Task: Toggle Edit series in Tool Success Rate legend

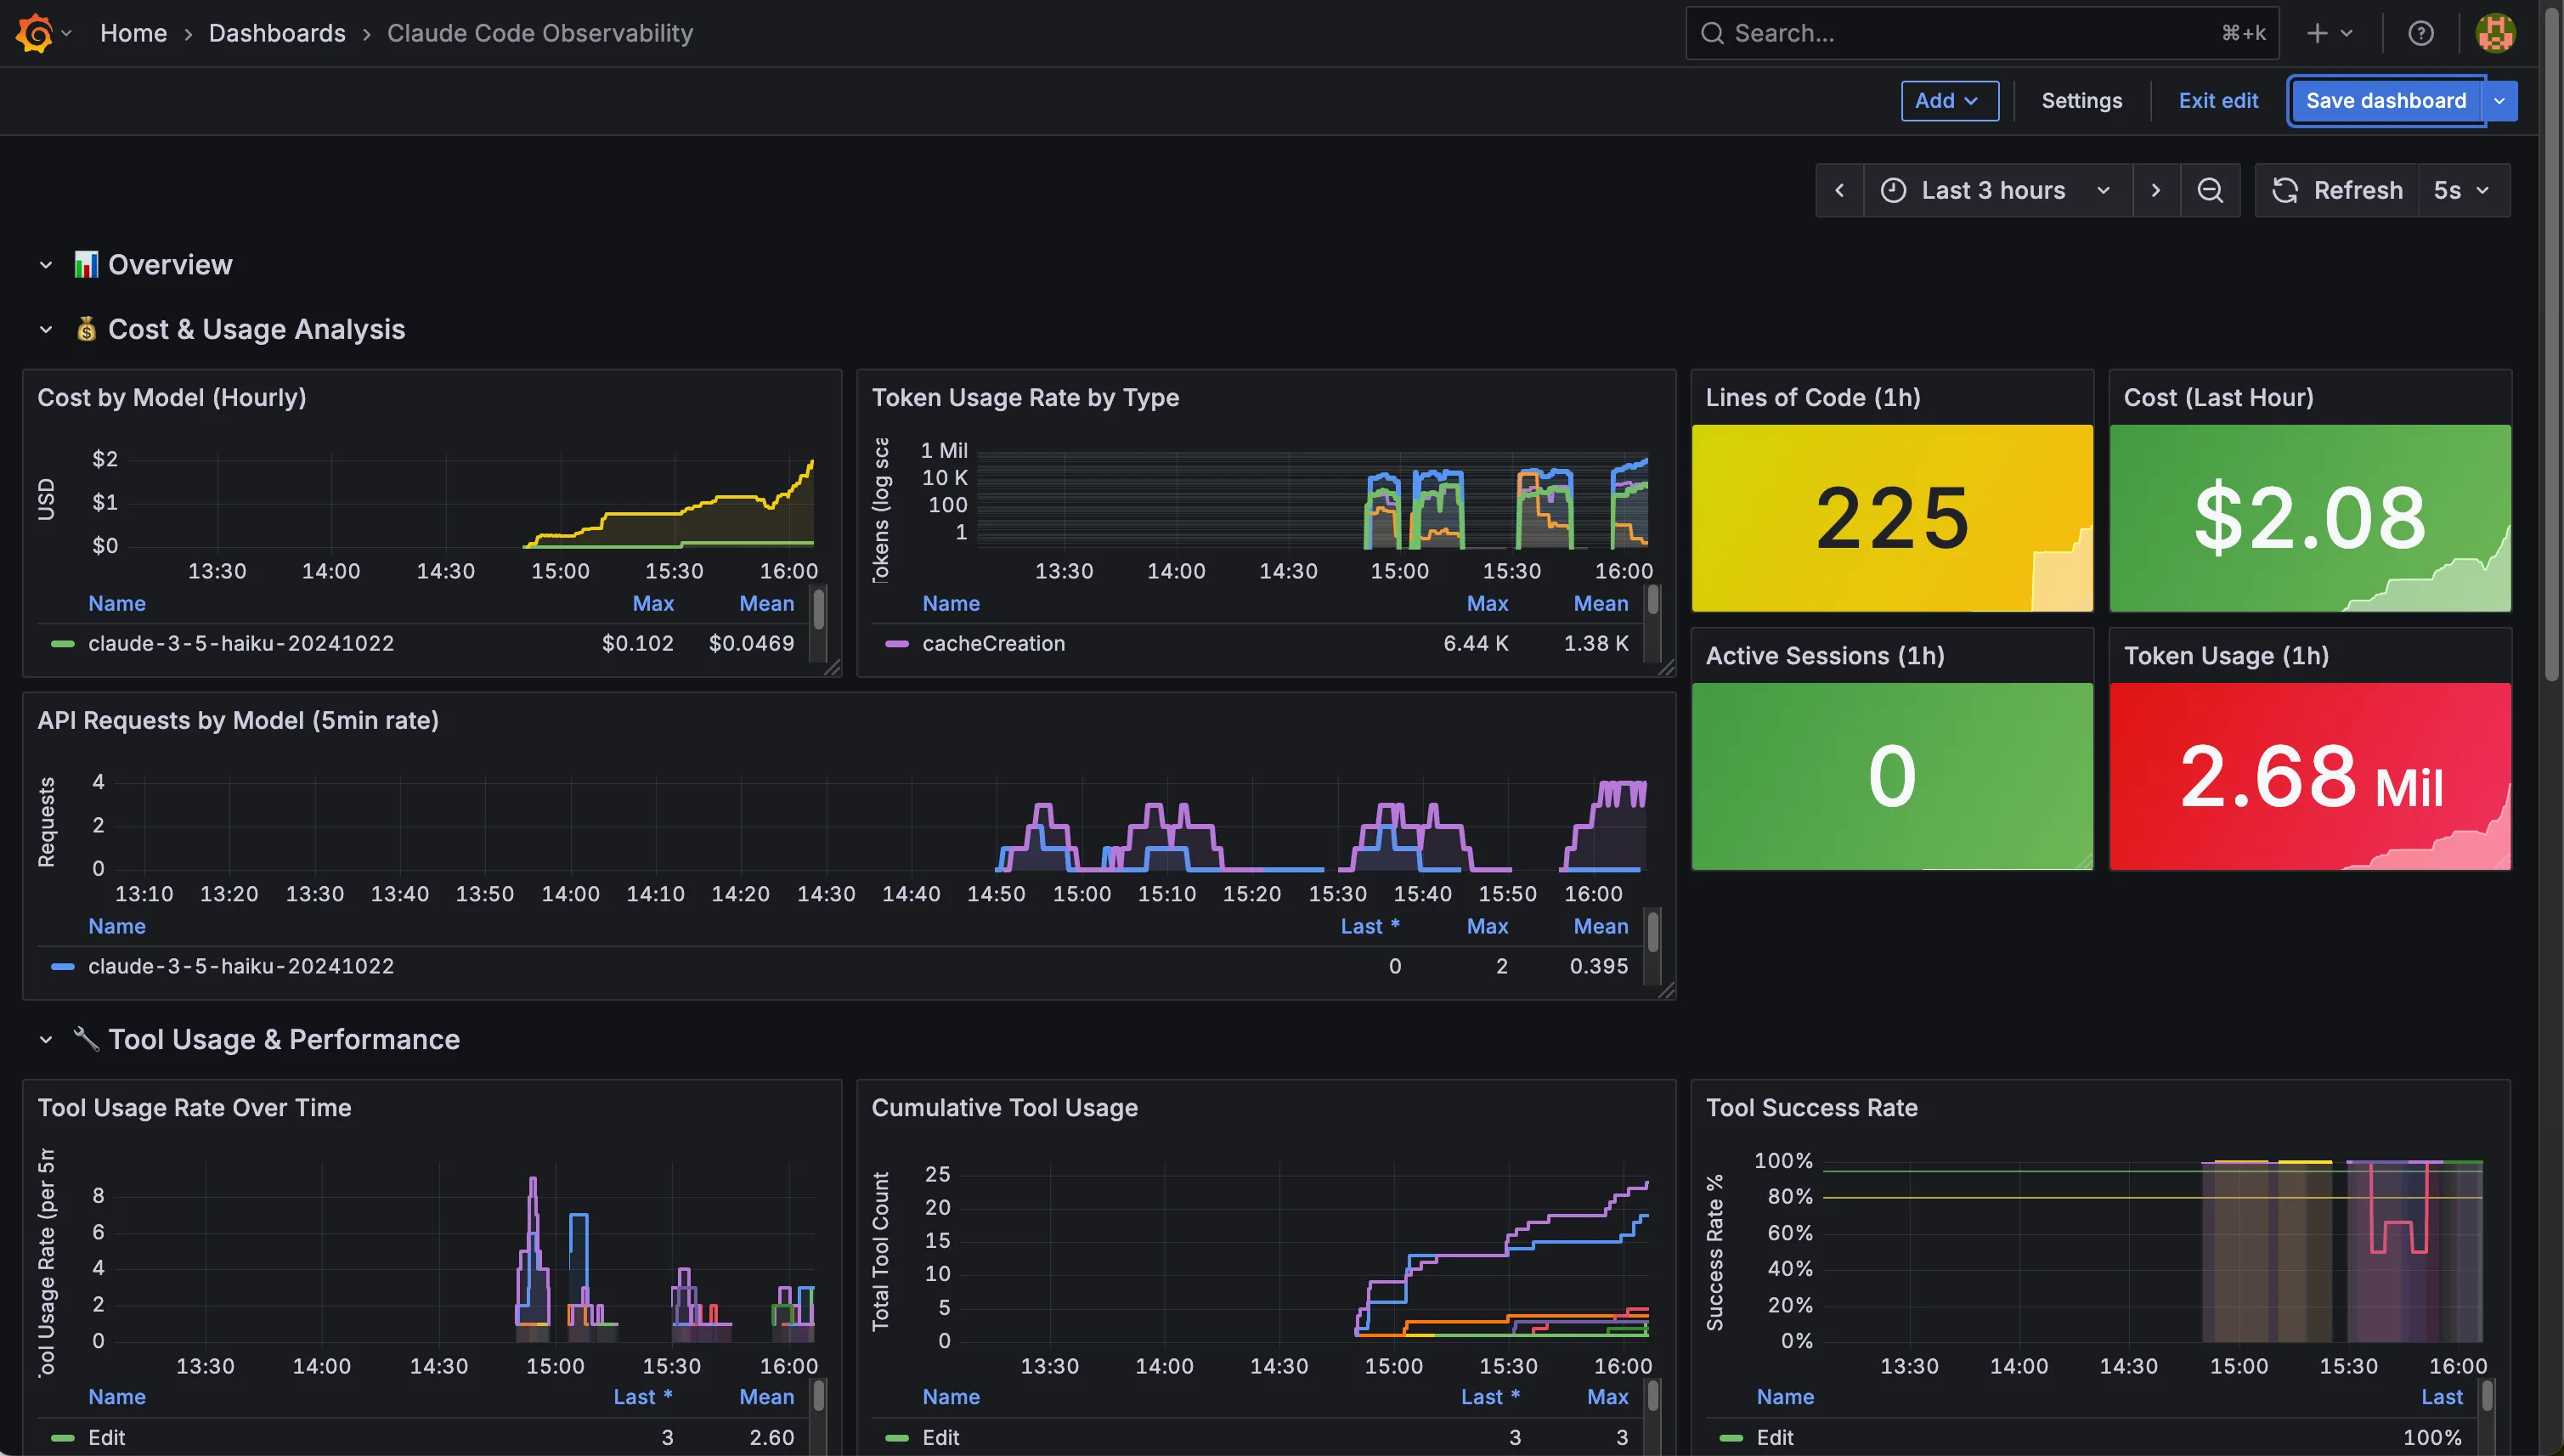Action: 1775,1437
